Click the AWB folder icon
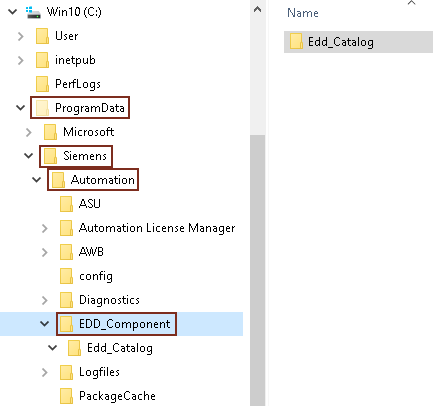This screenshot has width=433, height=406. pos(66,252)
